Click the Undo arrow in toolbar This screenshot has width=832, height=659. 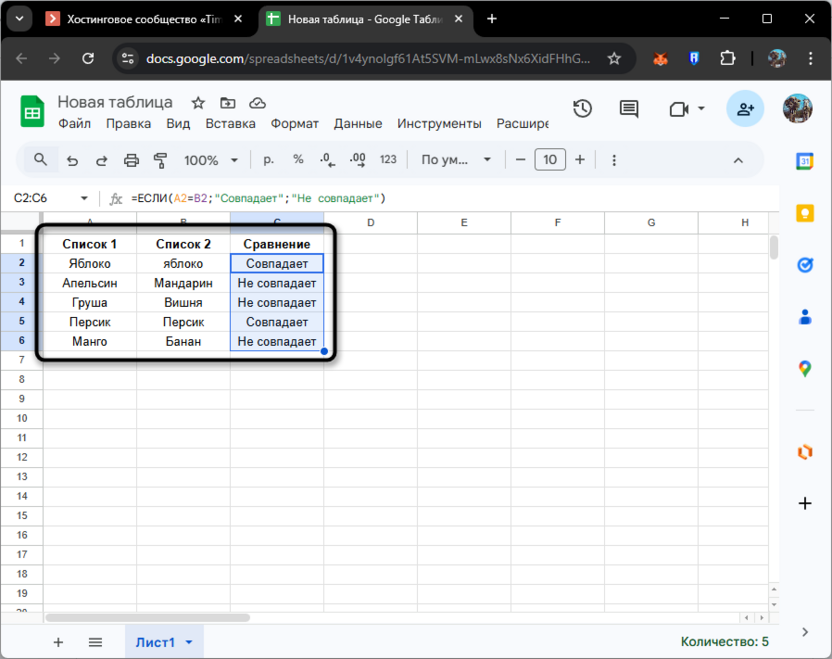click(x=72, y=160)
